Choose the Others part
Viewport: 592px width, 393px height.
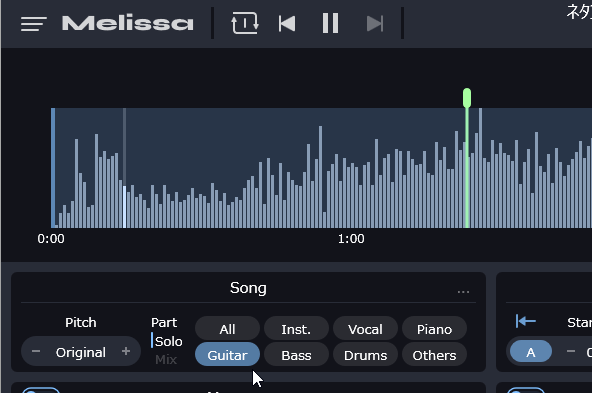click(434, 355)
